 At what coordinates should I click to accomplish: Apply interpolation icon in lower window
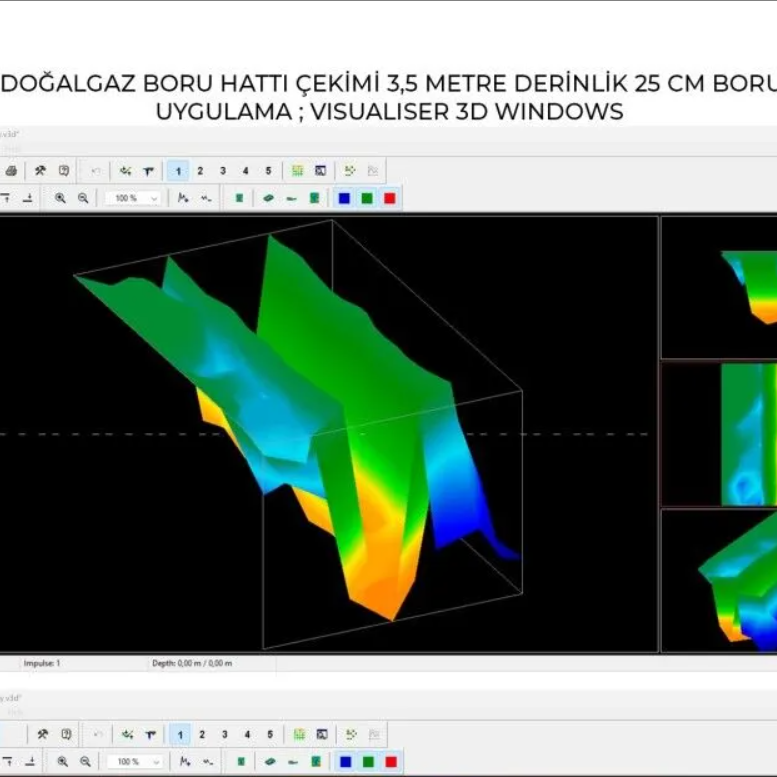pyautogui.click(x=127, y=734)
